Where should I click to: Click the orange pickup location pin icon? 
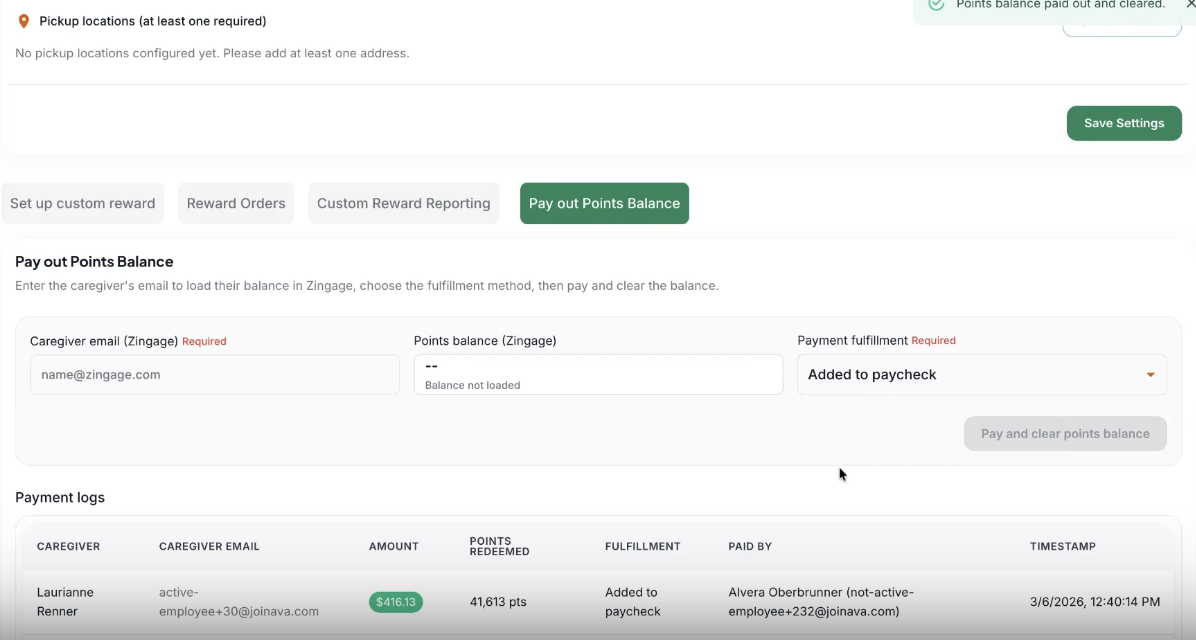point(24,21)
